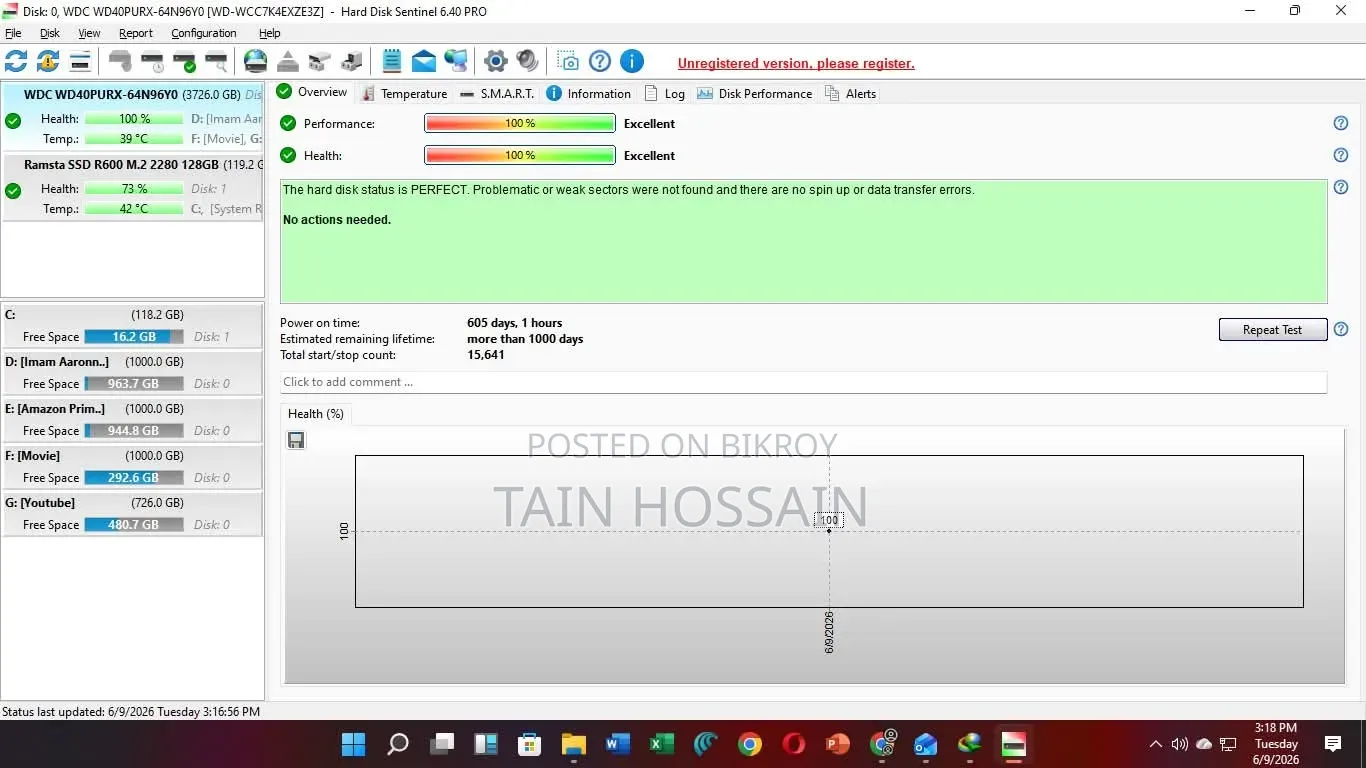
Task: Click the '605 days, 1 hours' power on value
Action: (x=515, y=323)
